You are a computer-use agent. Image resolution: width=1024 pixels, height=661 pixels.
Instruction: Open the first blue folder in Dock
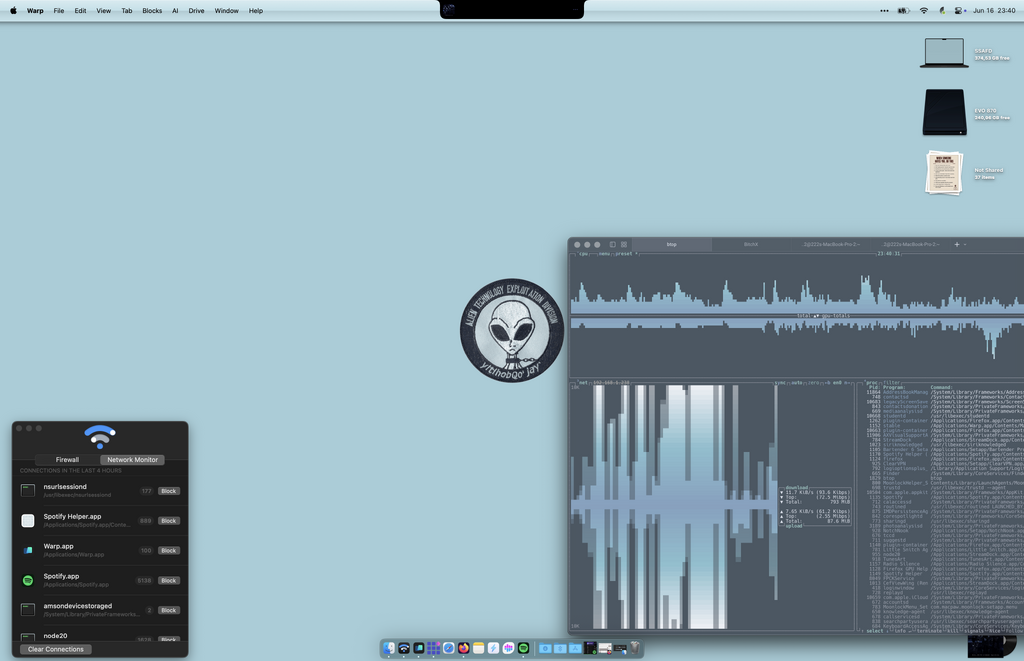[545, 648]
